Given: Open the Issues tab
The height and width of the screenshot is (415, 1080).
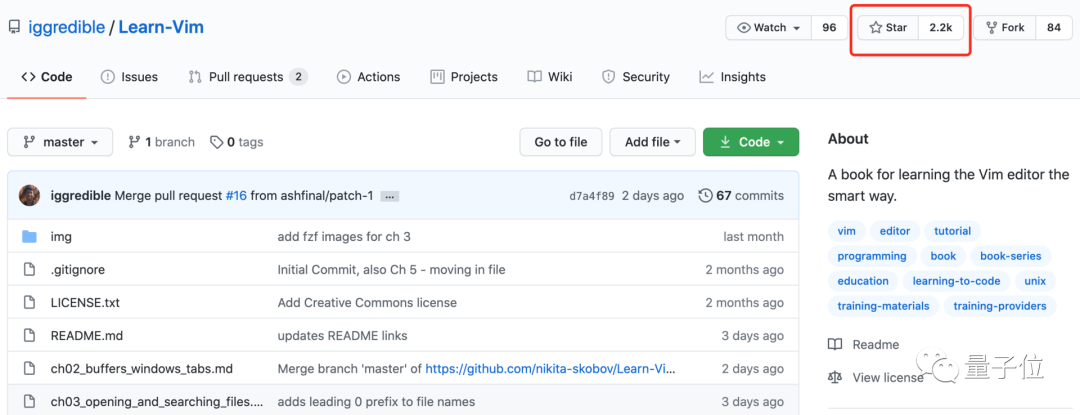Looking at the screenshot, I should click(x=129, y=77).
